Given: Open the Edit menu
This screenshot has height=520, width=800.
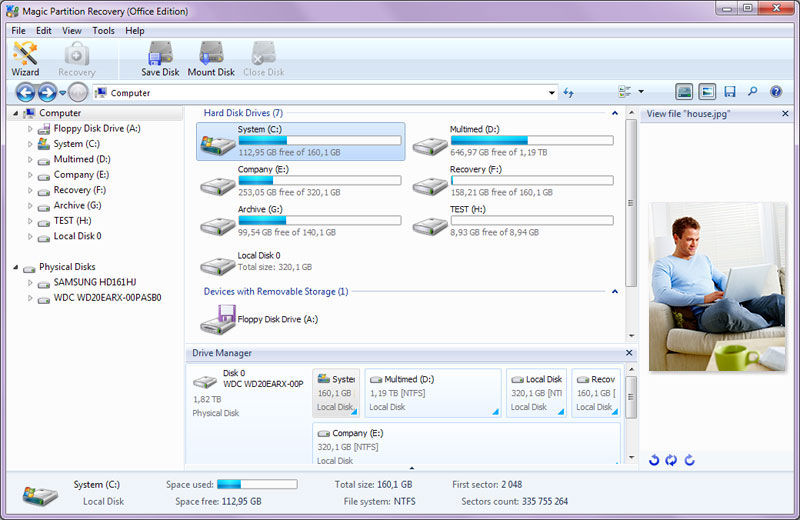Looking at the screenshot, I should [44, 31].
